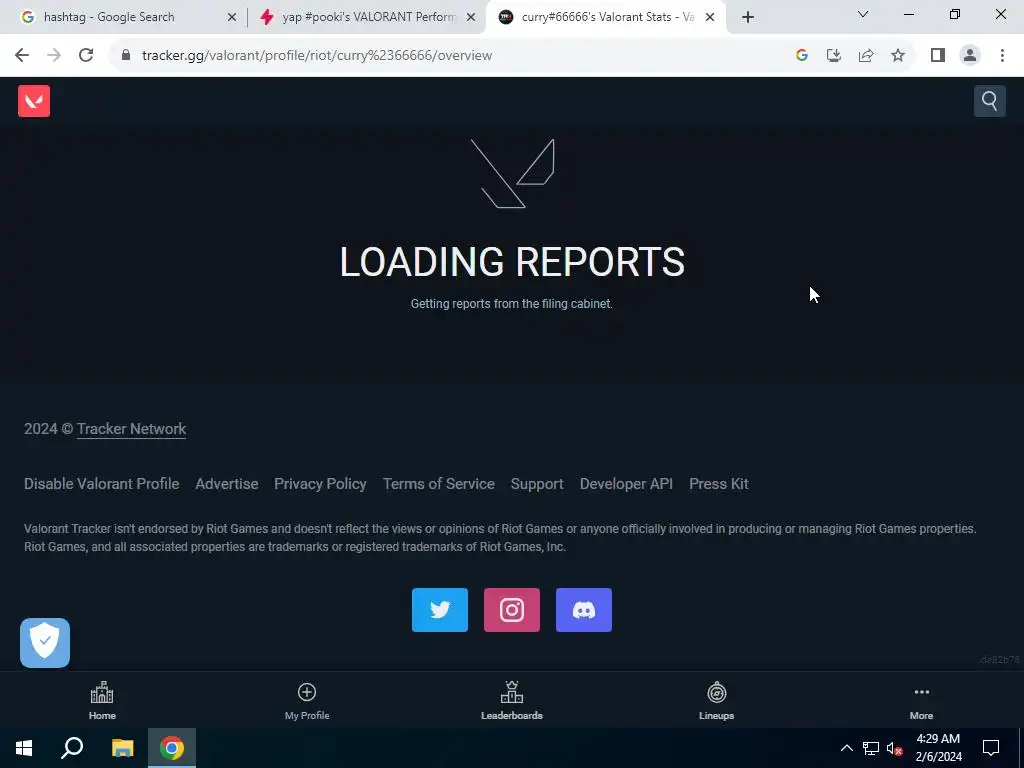Image resolution: width=1024 pixels, height=768 pixels.
Task: Click Disable Valorant Profile link
Action: pos(101,484)
